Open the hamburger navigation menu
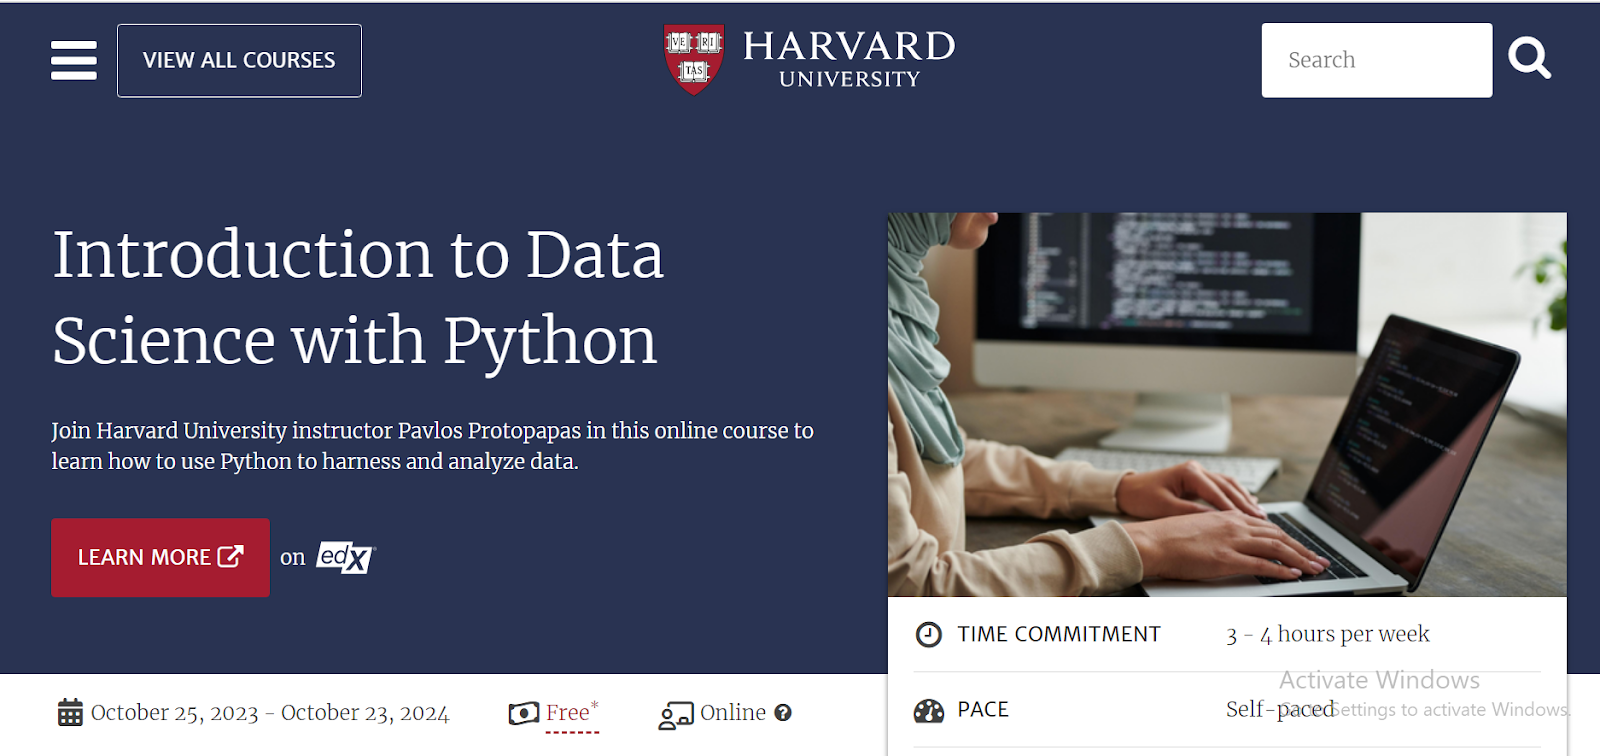The image size is (1600, 756). tap(73, 60)
